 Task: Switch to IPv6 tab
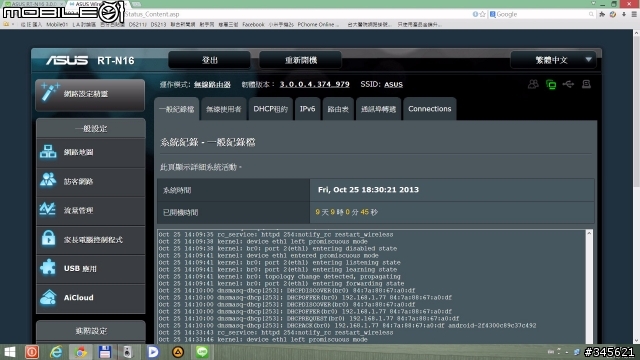click(x=307, y=109)
